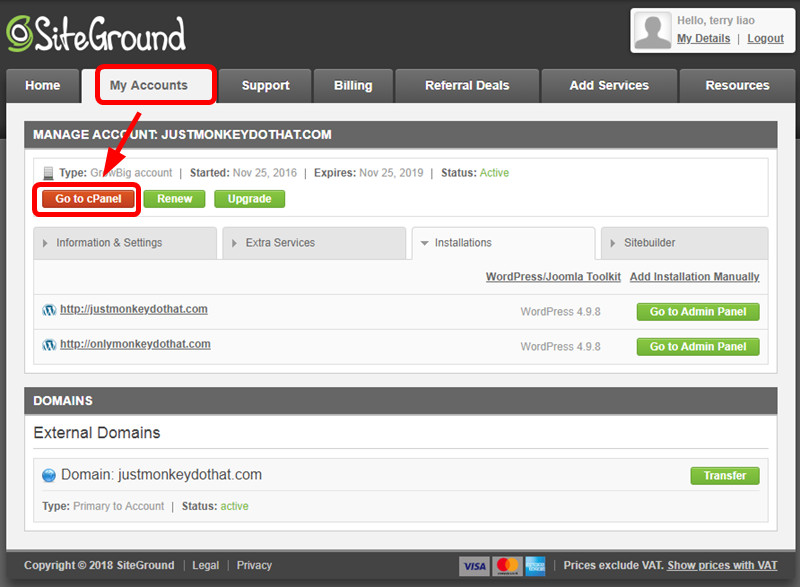Click the globe icon next to Domain
This screenshot has width=800, height=587.
pos(49,475)
